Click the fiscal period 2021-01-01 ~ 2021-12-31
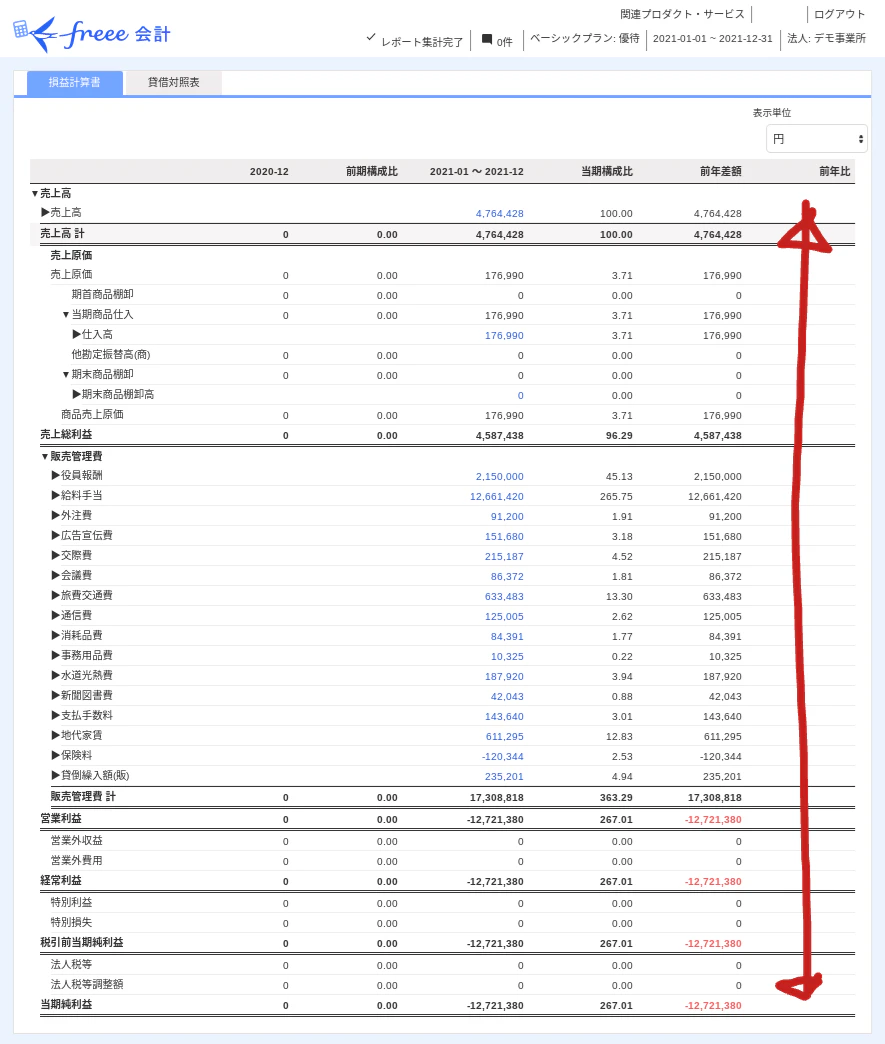Viewport: 885px width, 1044px height. click(713, 39)
